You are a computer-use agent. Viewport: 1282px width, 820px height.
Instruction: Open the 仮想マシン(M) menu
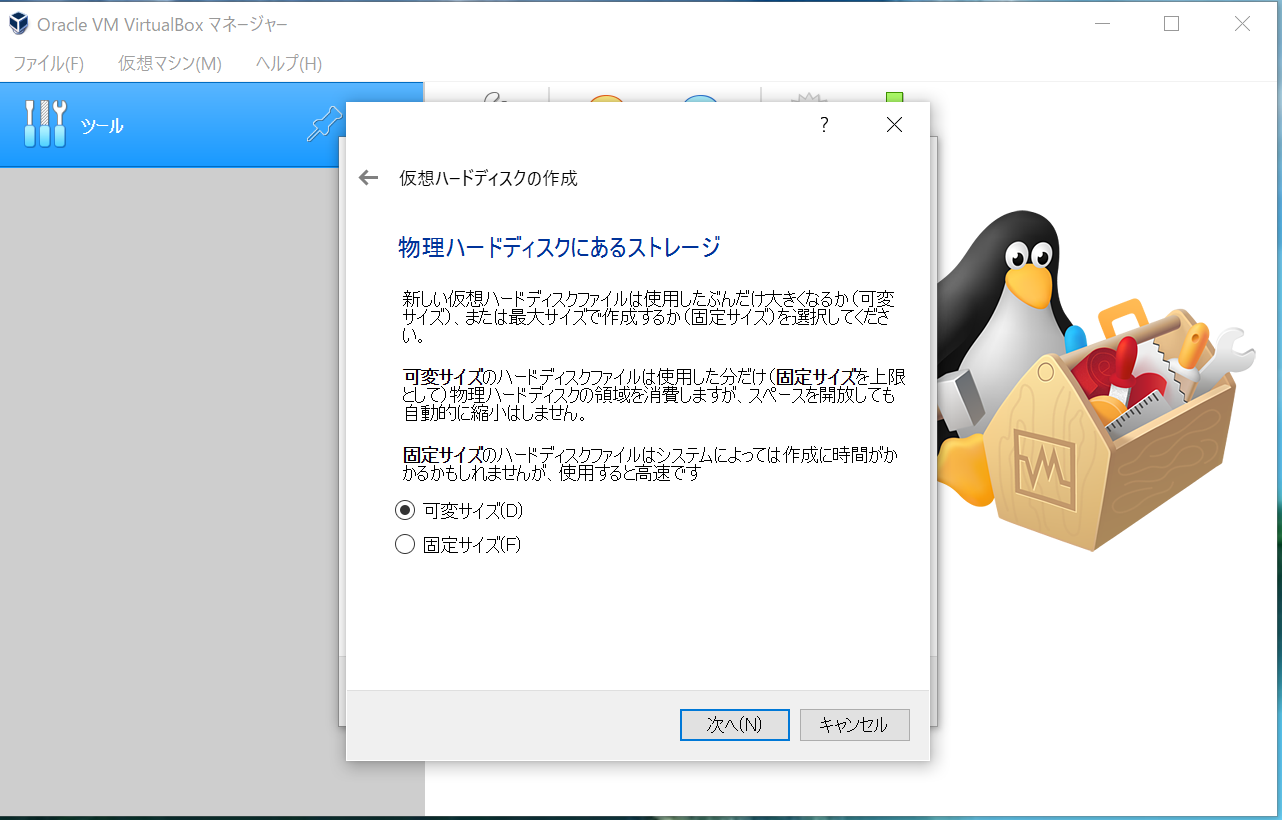(x=170, y=63)
